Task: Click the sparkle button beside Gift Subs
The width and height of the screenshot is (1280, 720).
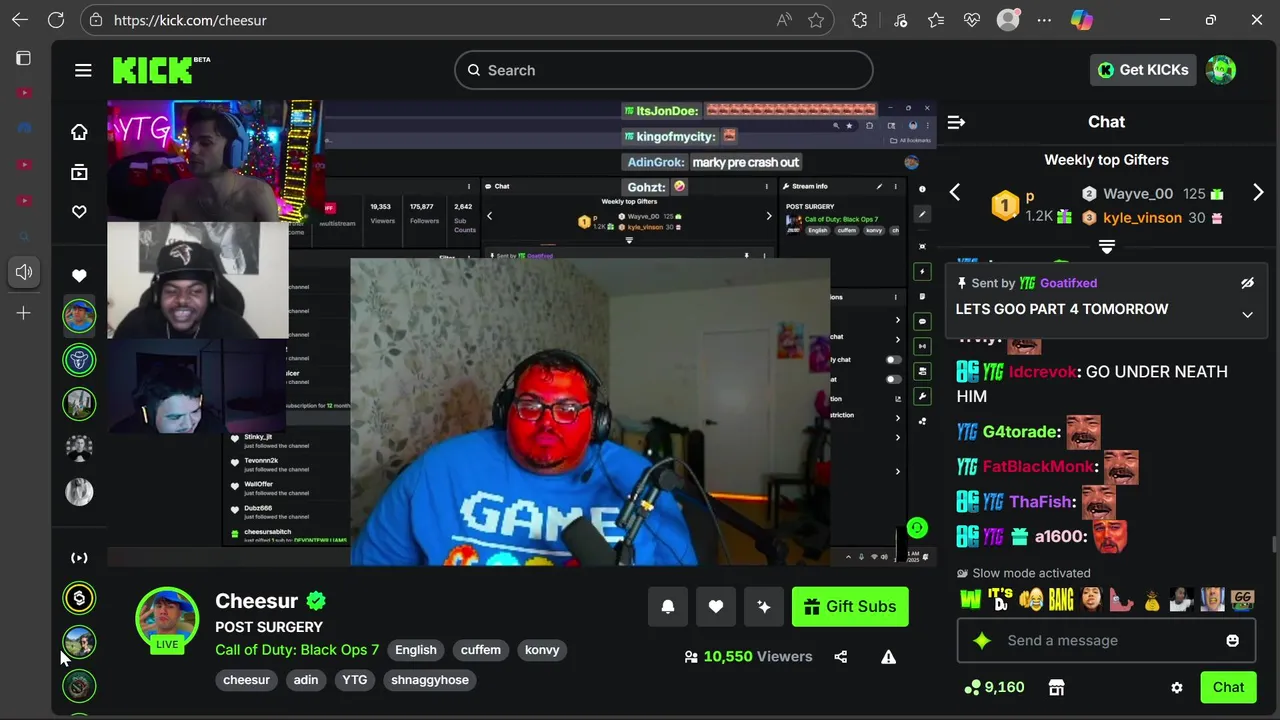Action: click(764, 606)
